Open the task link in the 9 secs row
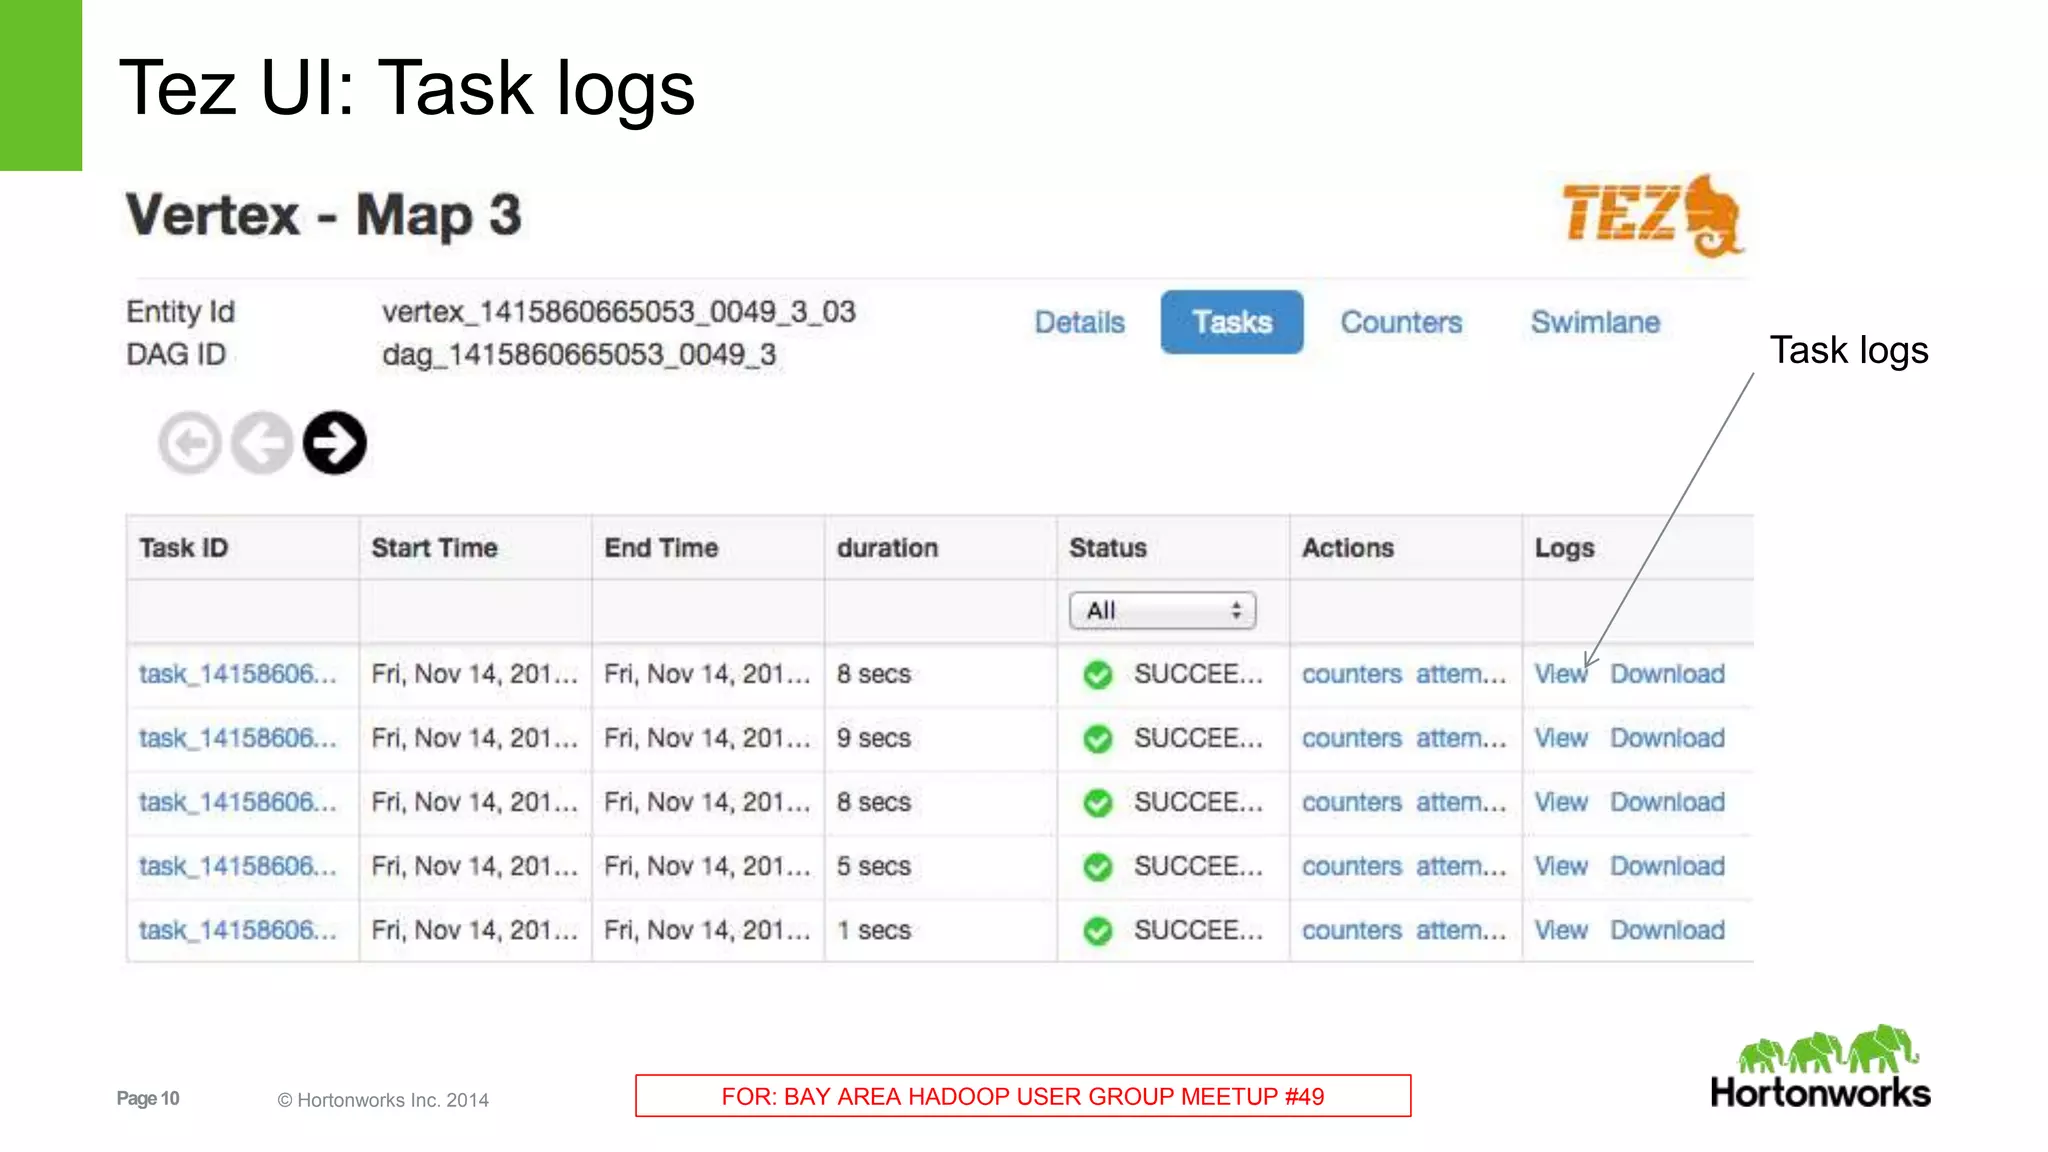2048x1152 pixels. (x=237, y=738)
